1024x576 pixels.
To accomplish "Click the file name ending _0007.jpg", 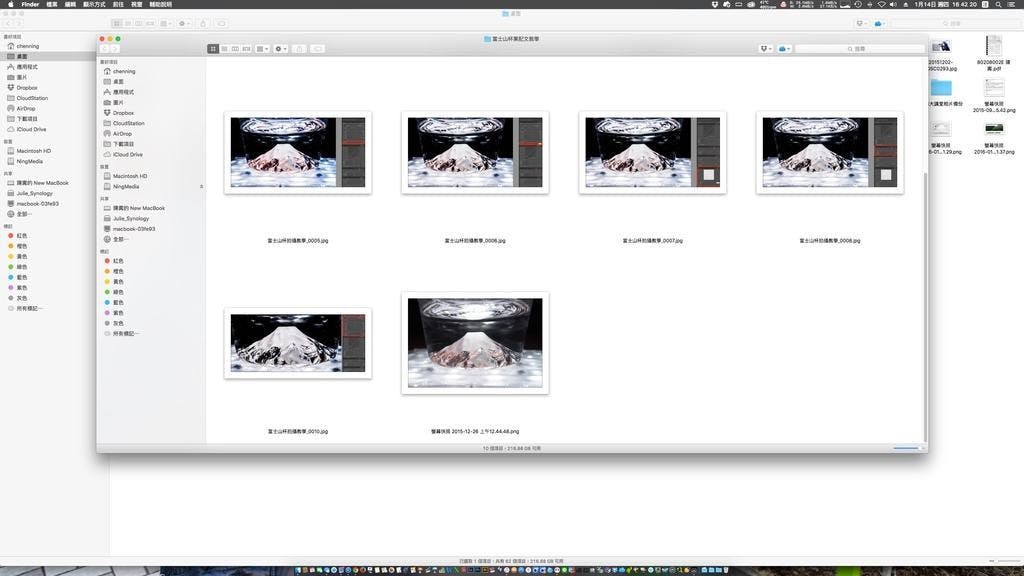I will click(x=652, y=241).
